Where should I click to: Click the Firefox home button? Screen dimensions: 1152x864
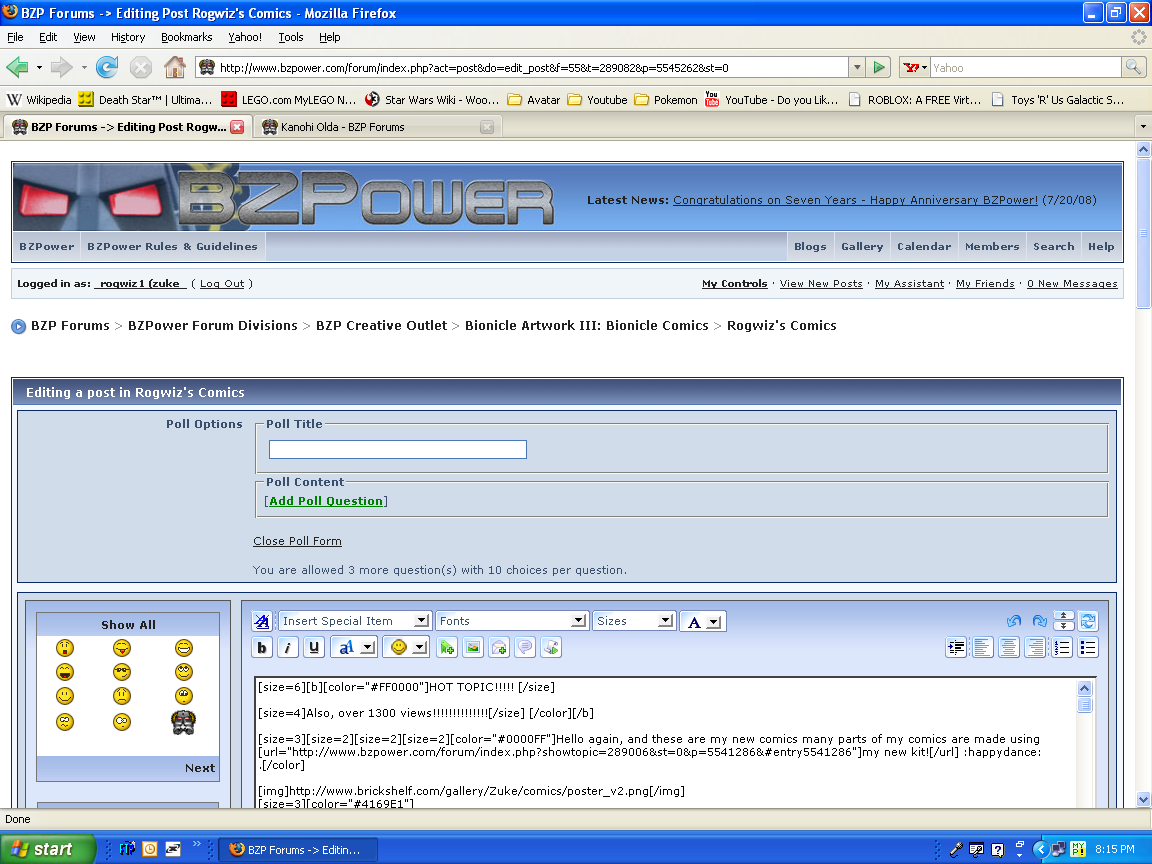[174, 68]
